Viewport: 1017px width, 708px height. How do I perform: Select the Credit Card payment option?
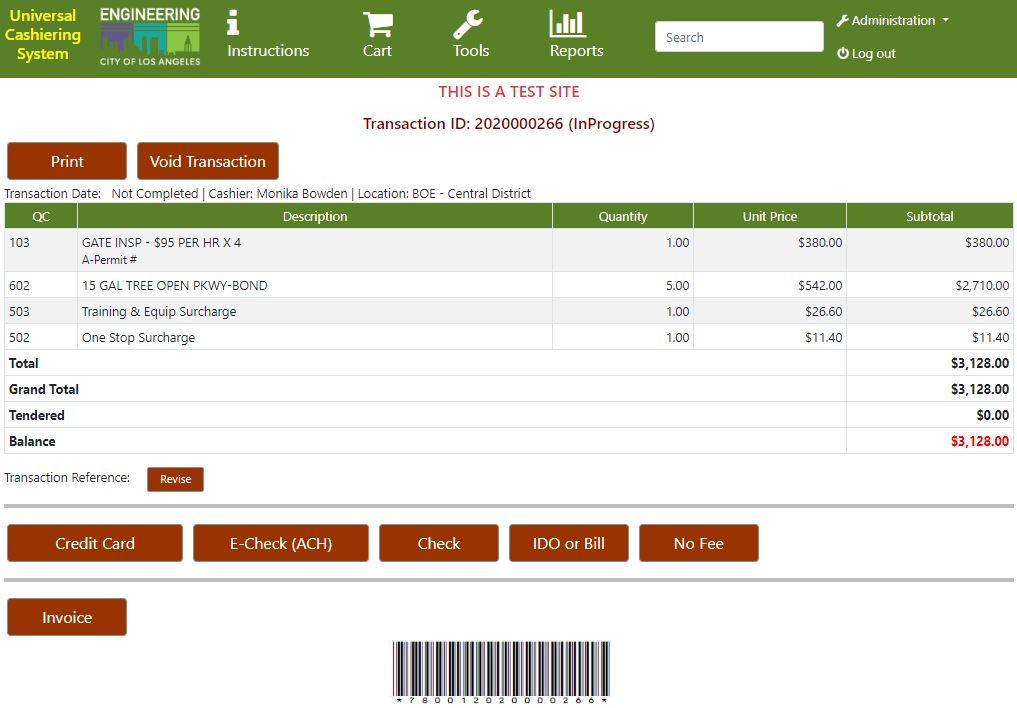94,543
